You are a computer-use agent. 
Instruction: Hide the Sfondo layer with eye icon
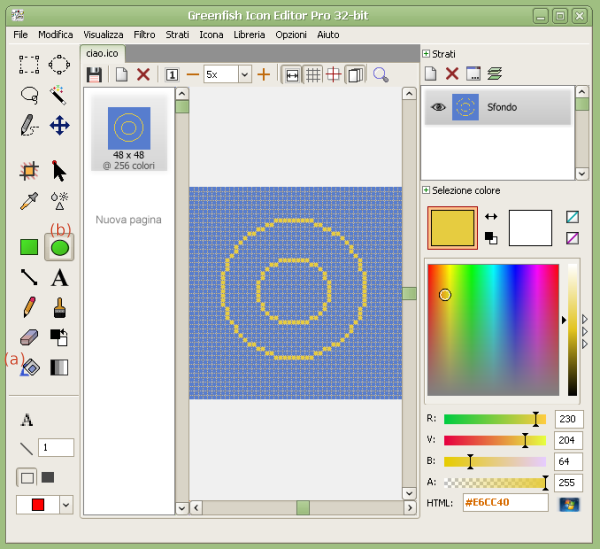click(438, 107)
